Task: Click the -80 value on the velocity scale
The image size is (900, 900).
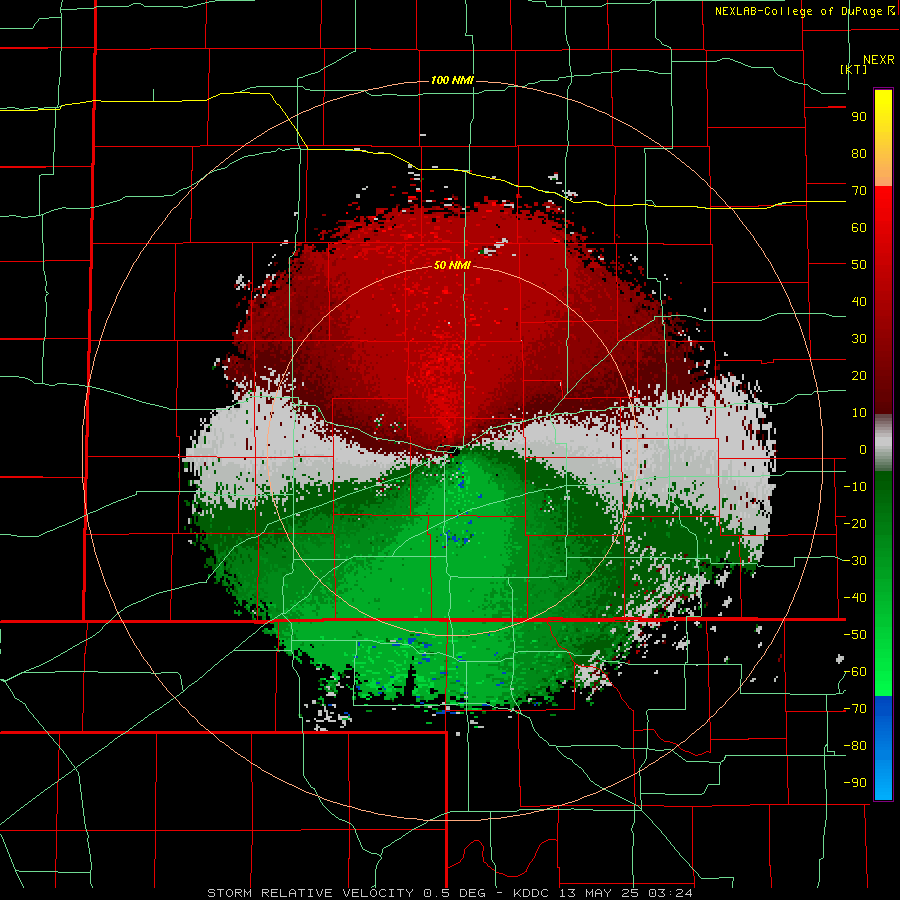Action: (x=855, y=746)
